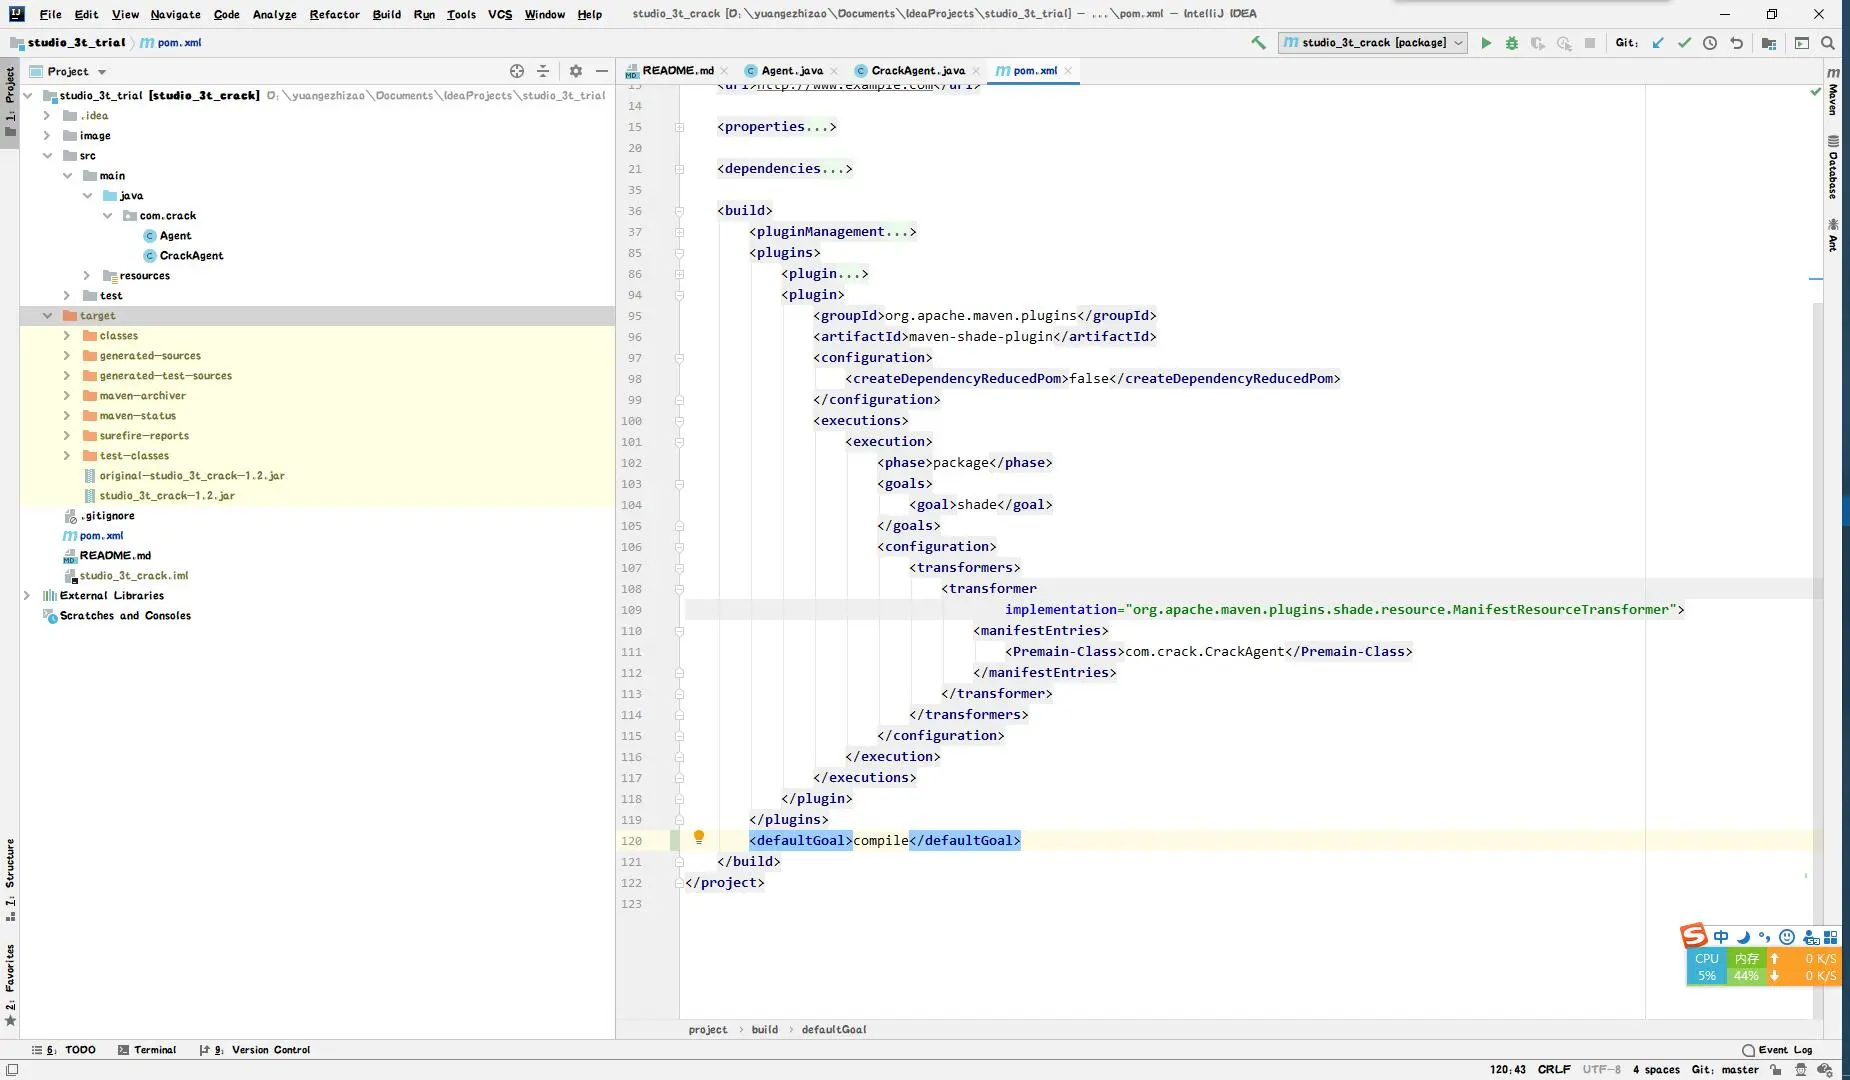This screenshot has width=1850, height=1080.
Task: Toggle the Favorites tool window stripe
Action: click(10, 985)
